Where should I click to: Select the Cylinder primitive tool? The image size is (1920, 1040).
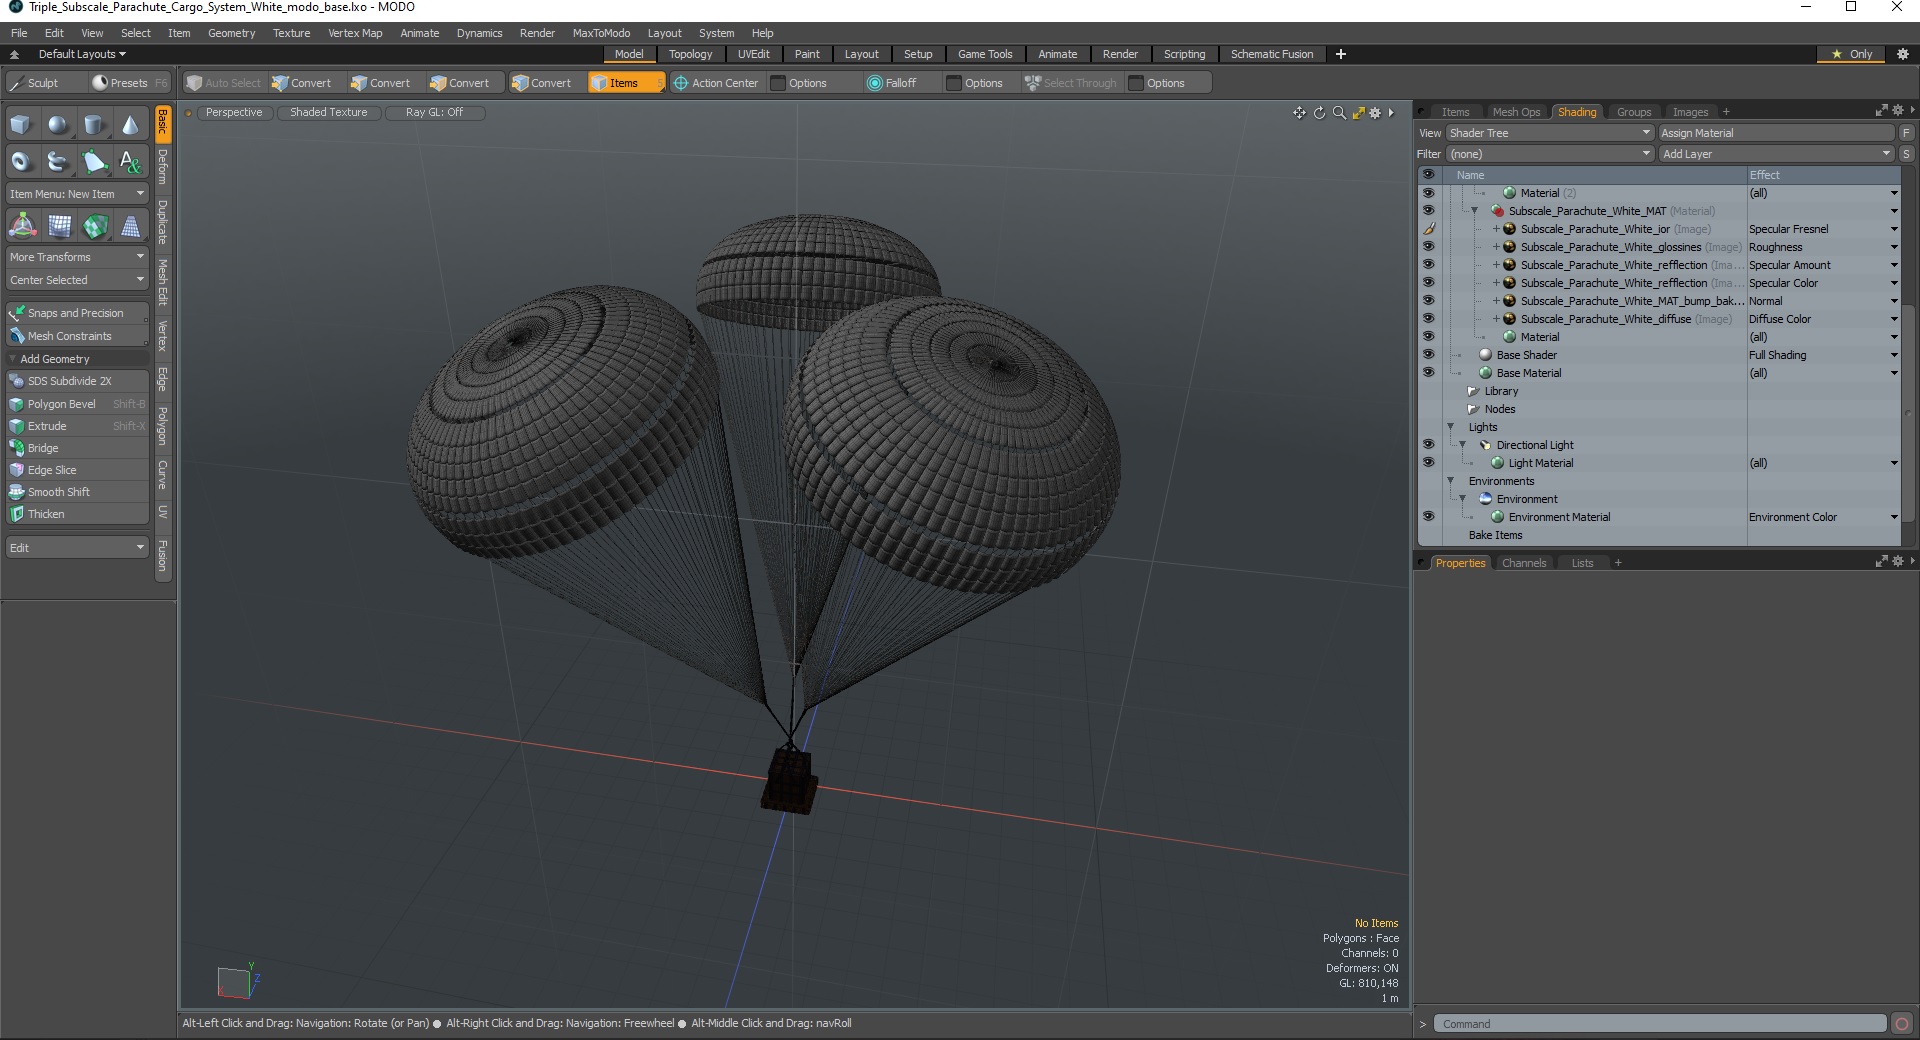pyautogui.click(x=94, y=125)
